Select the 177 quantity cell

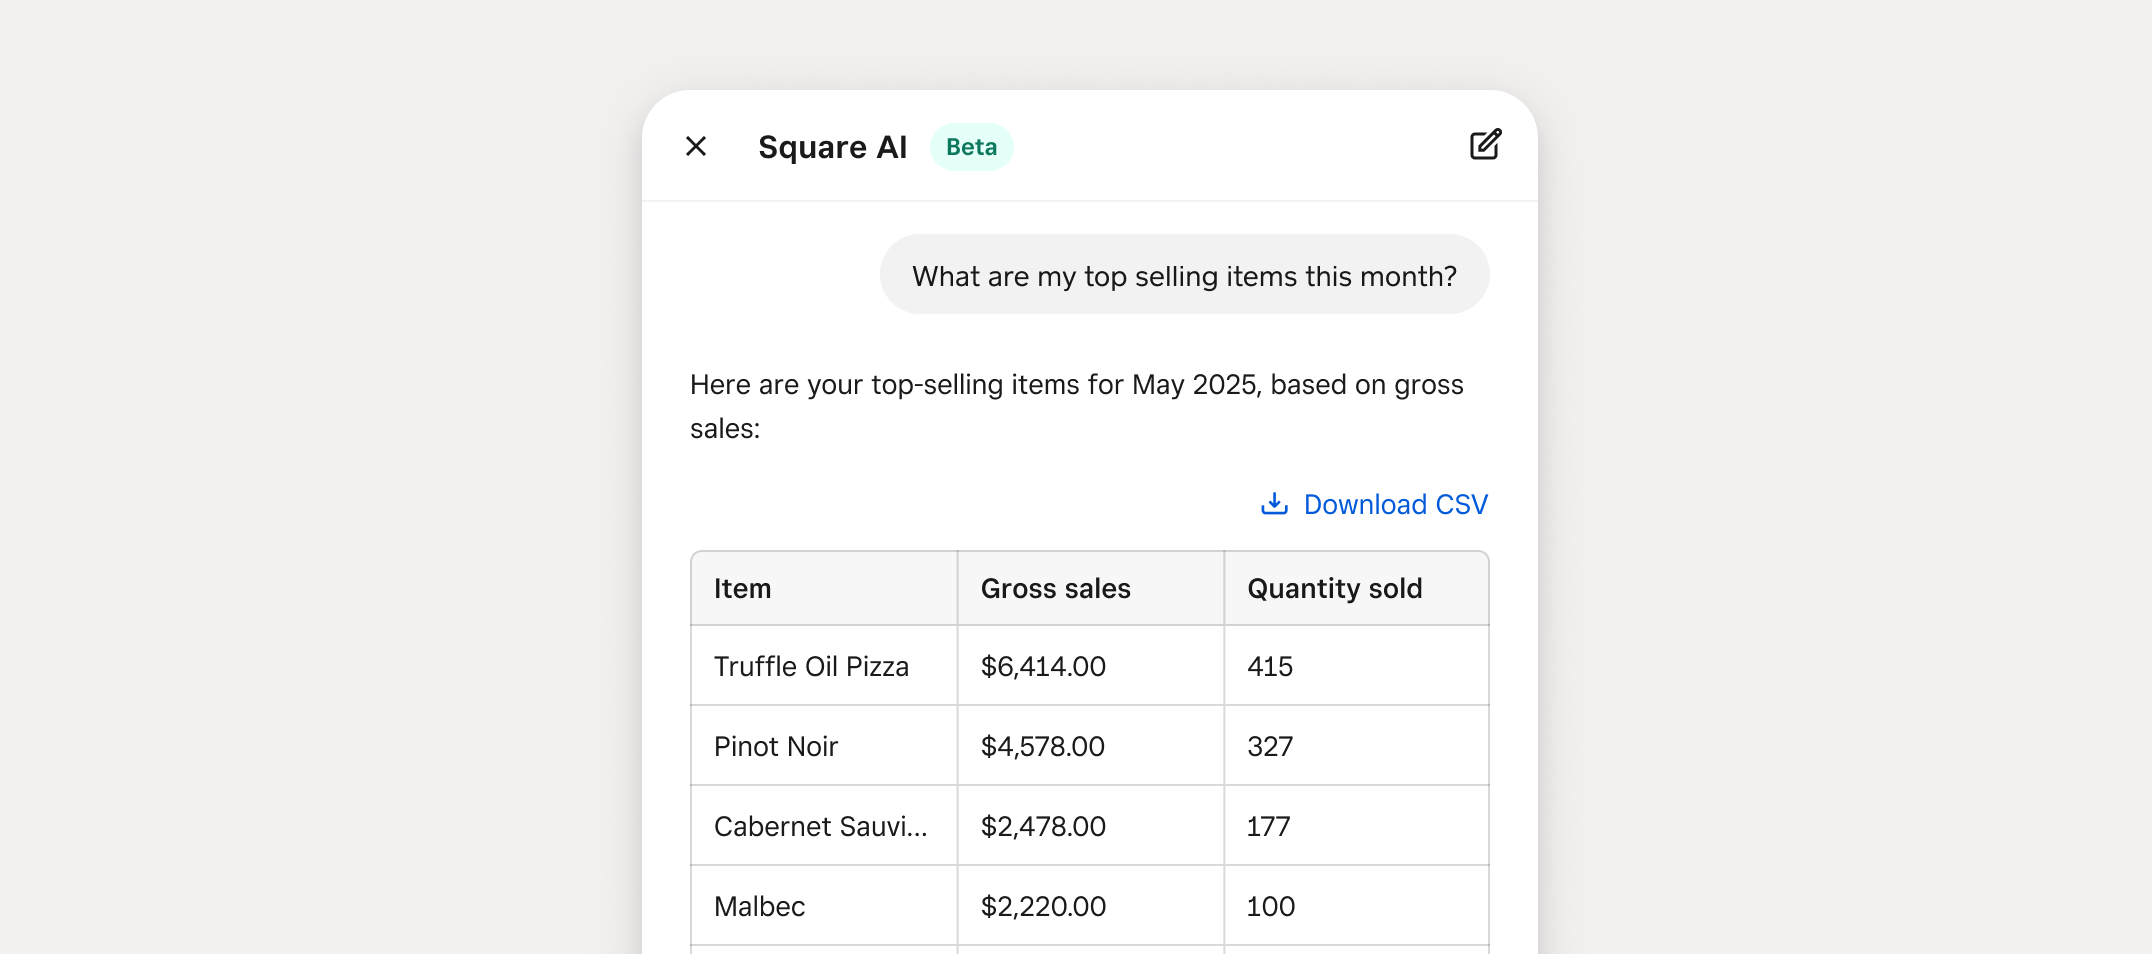(x=1356, y=826)
